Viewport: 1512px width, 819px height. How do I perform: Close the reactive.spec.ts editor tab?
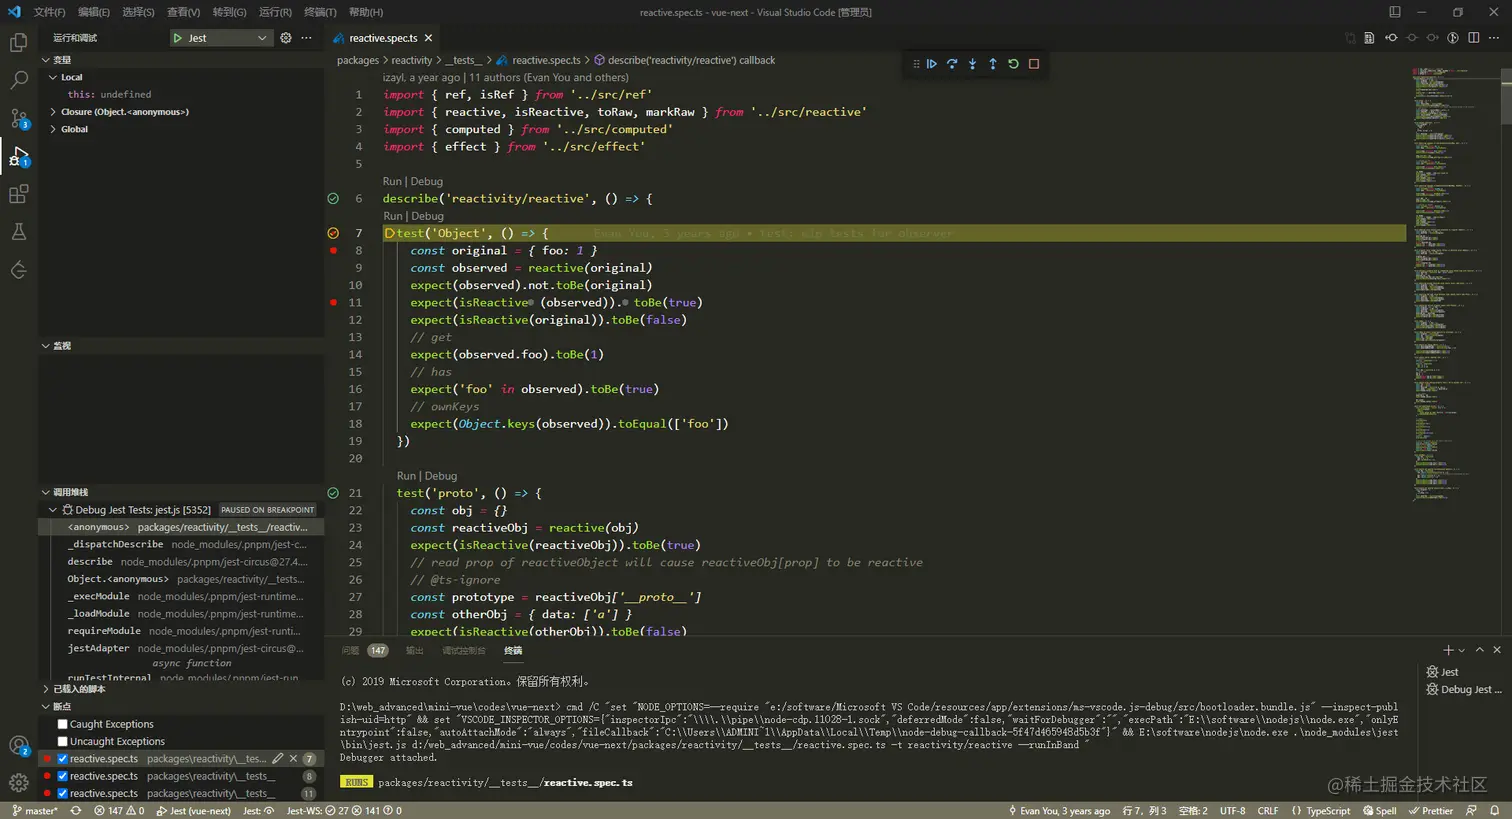click(x=429, y=38)
